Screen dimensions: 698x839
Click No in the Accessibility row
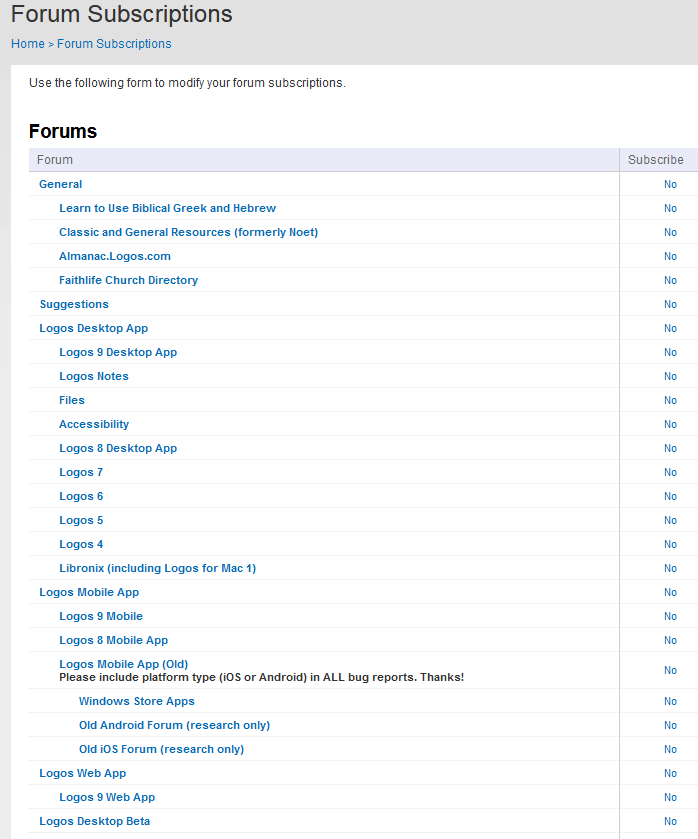coord(670,424)
